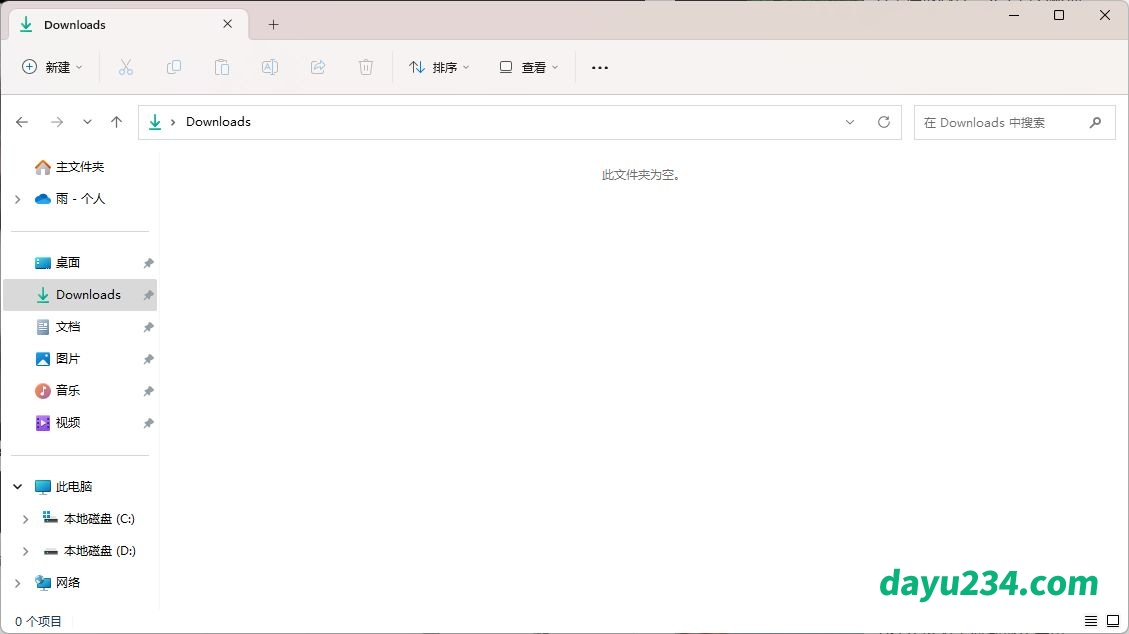Open the 排序 sort dropdown

(x=439, y=67)
